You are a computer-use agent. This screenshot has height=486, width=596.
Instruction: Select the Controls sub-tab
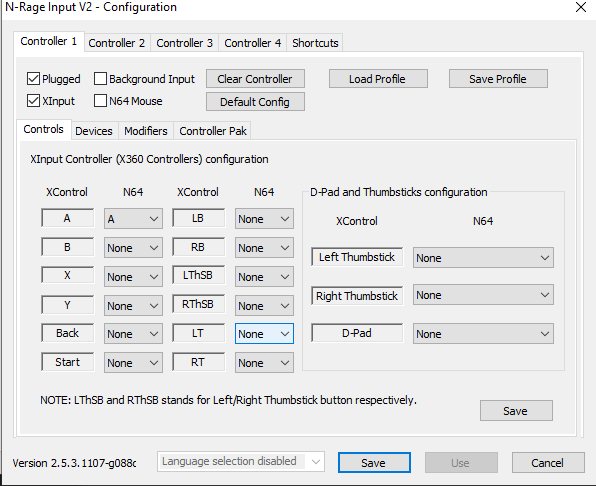[43, 130]
